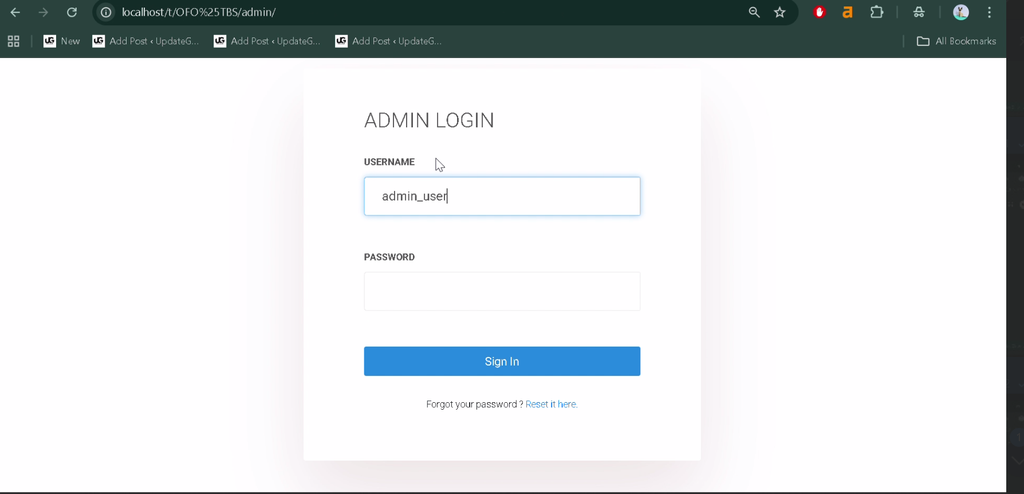The height and width of the screenshot is (494, 1024).
Task: Open the Extensions puzzle piece menu
Action: coord(876,12)
